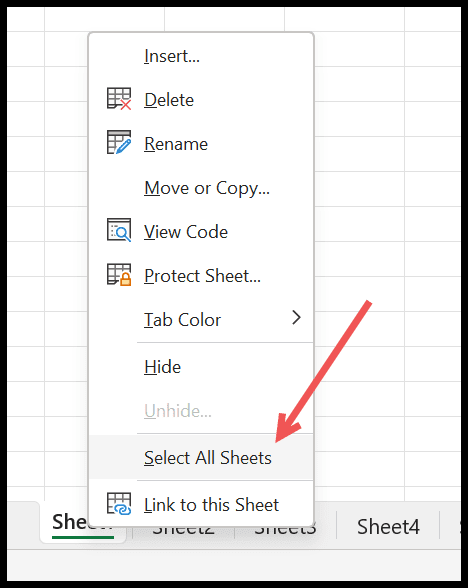Expand the Tab Color submenu arrow
This screenshot has height=588, width=468.
point(296,318)
